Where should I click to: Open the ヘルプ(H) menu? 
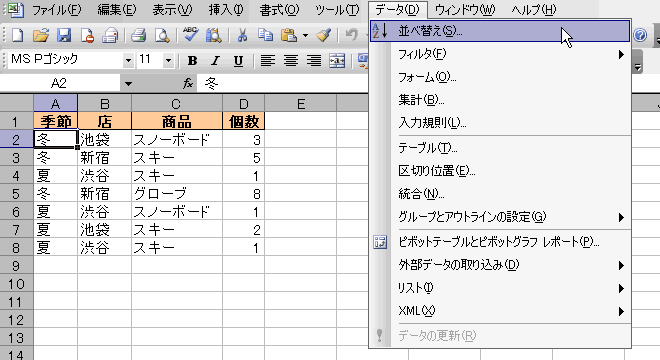tap(534, 10)
